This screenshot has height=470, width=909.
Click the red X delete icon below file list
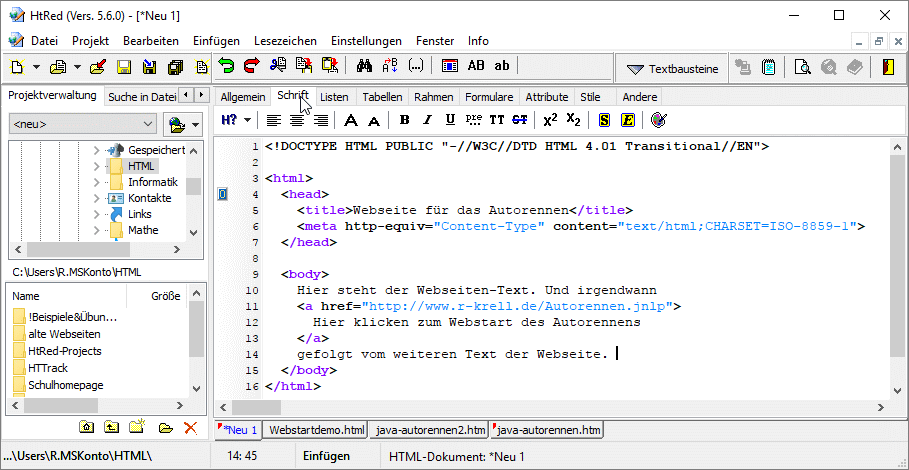click(x=190, y=427)
